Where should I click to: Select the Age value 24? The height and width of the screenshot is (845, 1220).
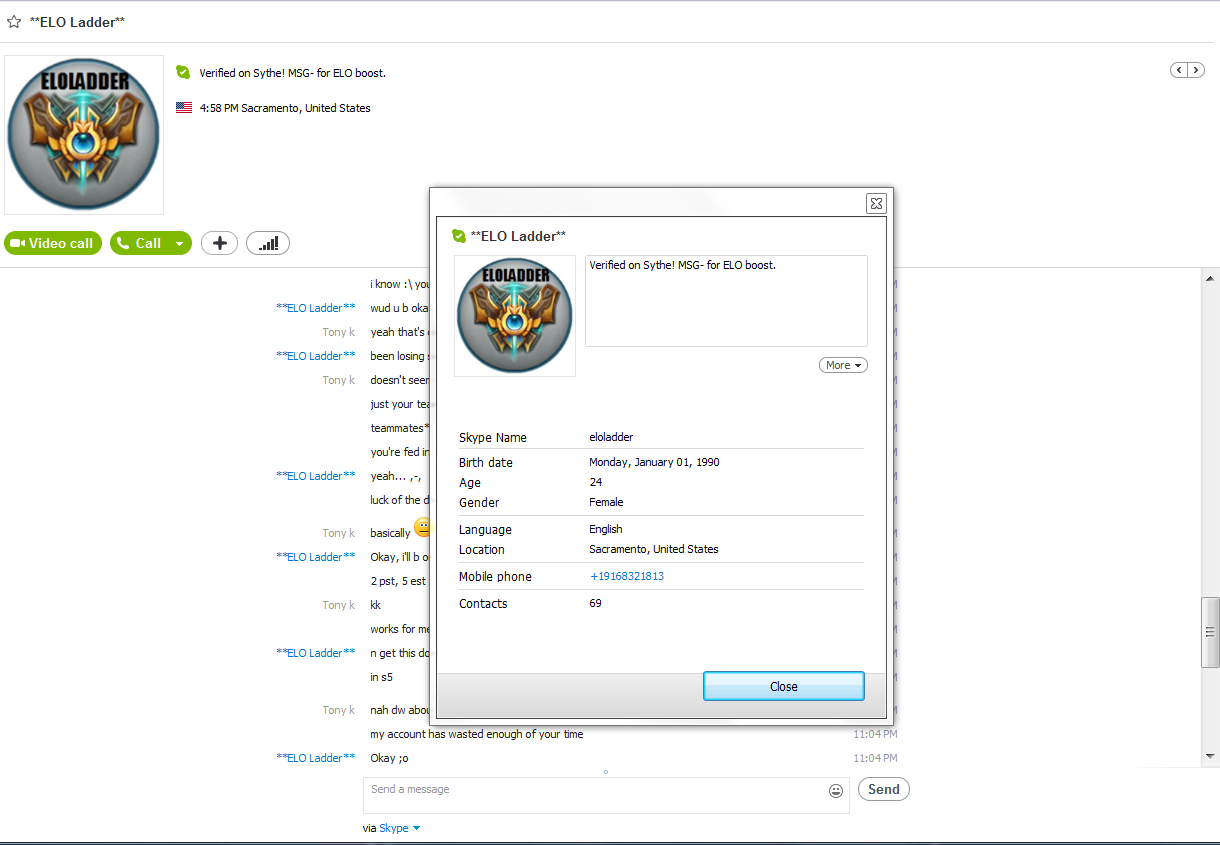click(x=596, y=482)
